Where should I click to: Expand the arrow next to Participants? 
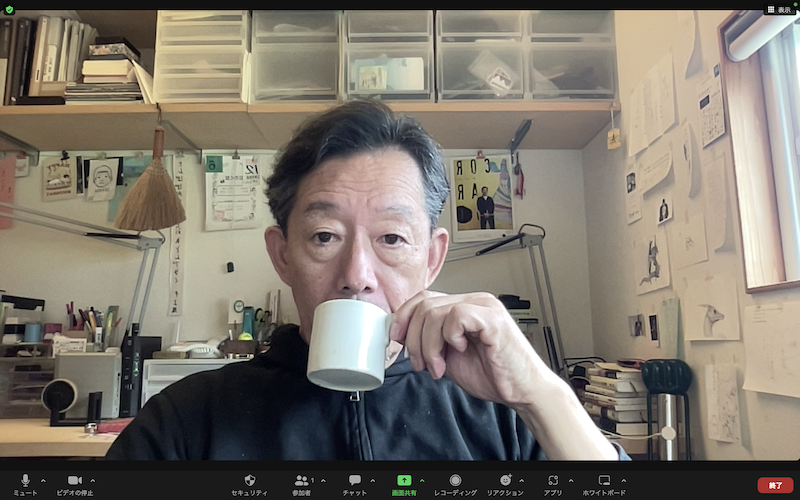[321, 480]
